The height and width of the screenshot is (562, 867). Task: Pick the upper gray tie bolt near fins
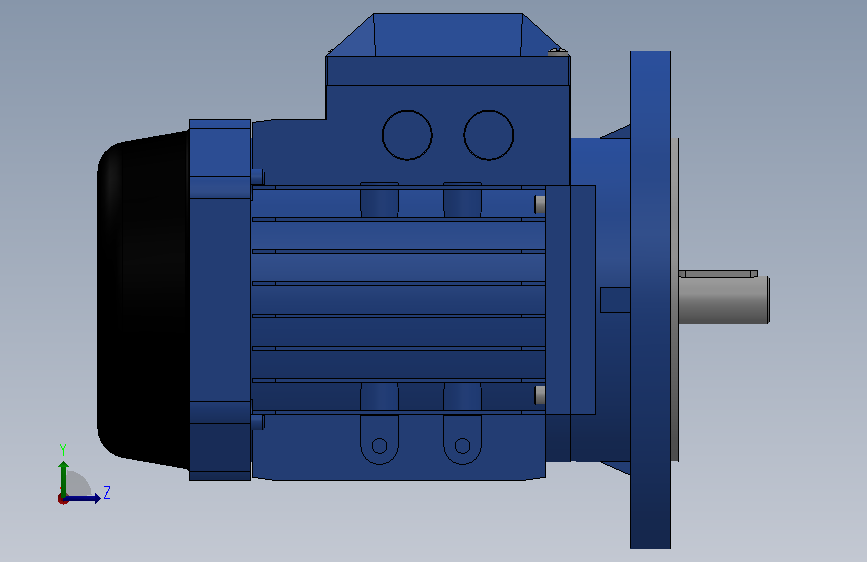pyautogui.click(x=540, y=204)
